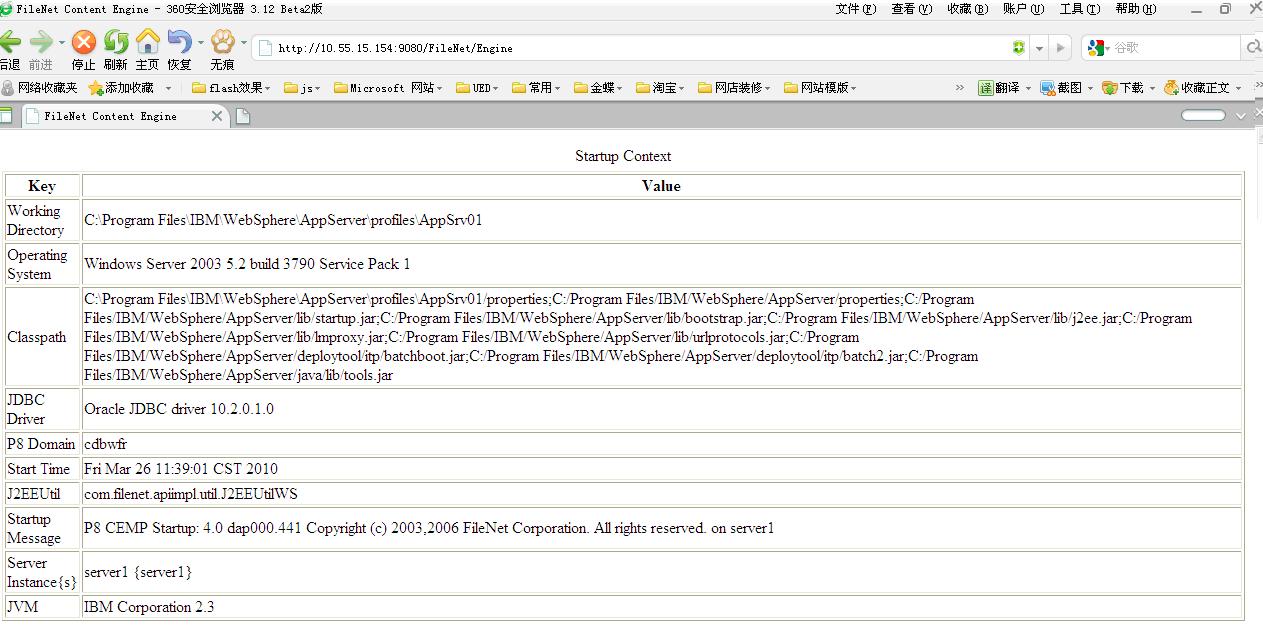The height and width of the screenshot is (643, 1263).
Task: Click the com.filenet.apiimpl.util.J2EEUtilWS value
Action: (x=191, y=494)
